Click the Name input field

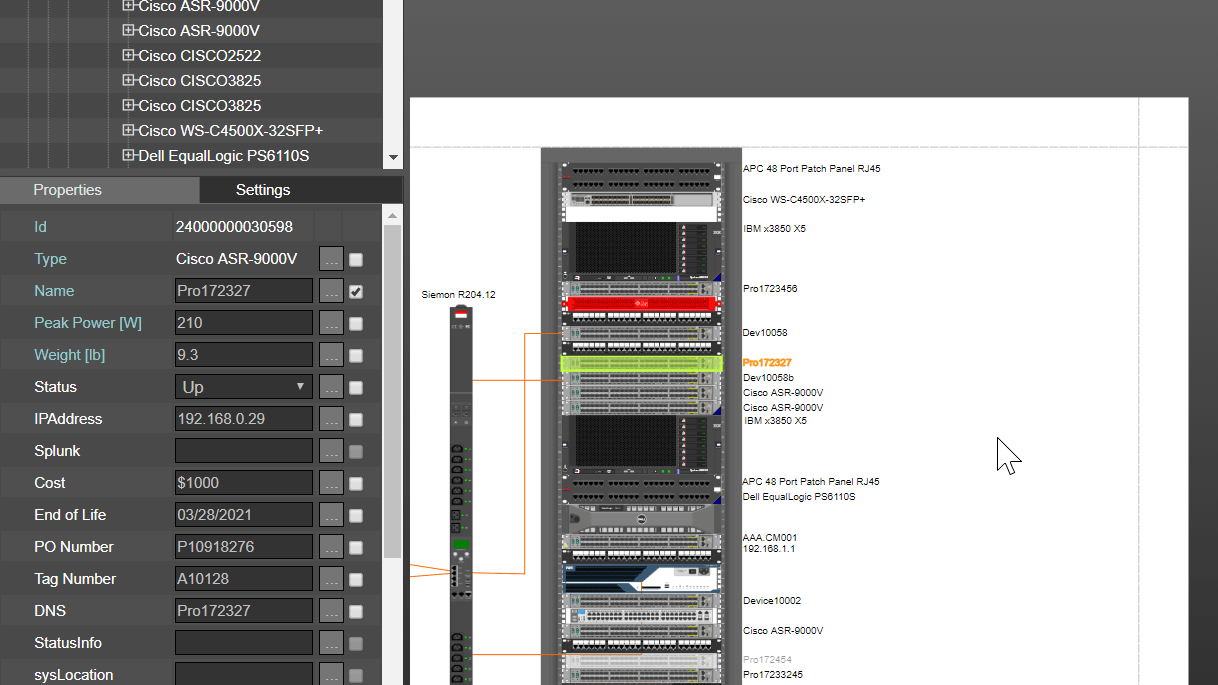pos(244,291)
